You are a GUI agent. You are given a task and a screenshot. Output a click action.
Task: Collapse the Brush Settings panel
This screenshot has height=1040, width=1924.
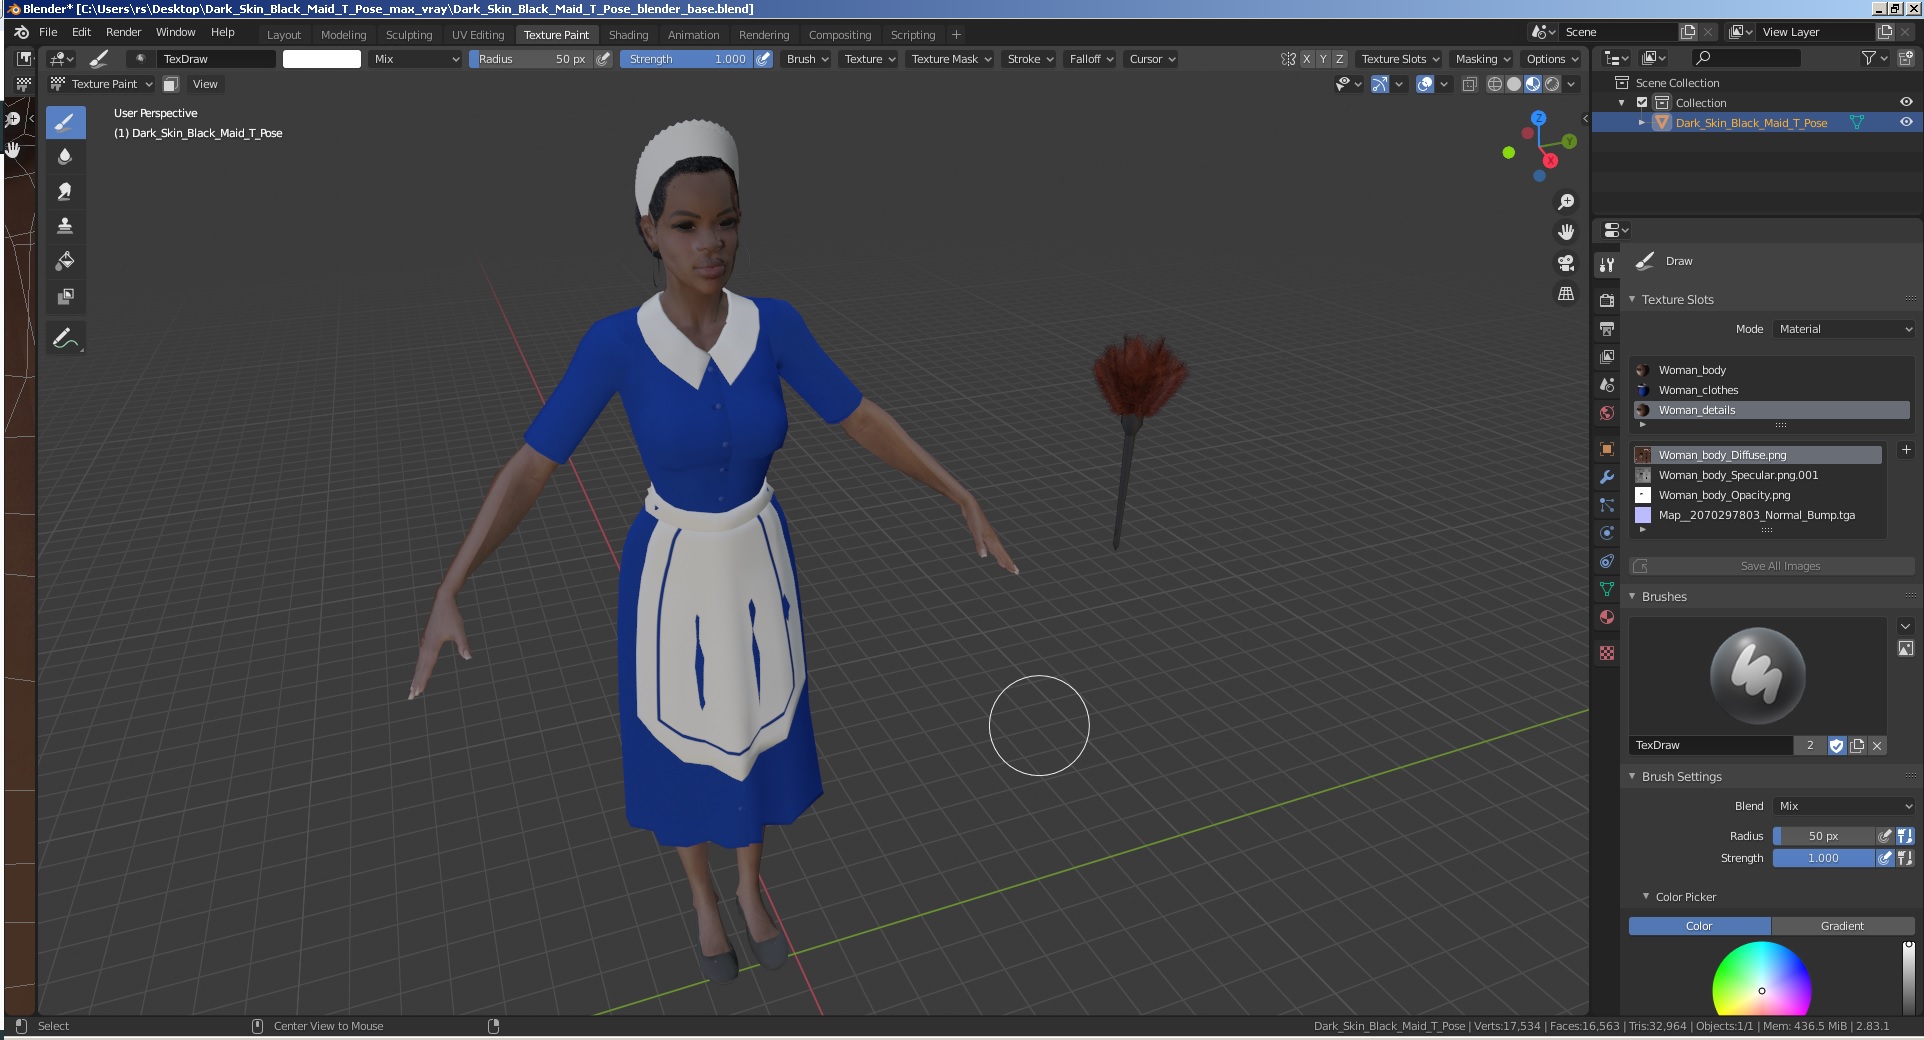point(1632,776)
